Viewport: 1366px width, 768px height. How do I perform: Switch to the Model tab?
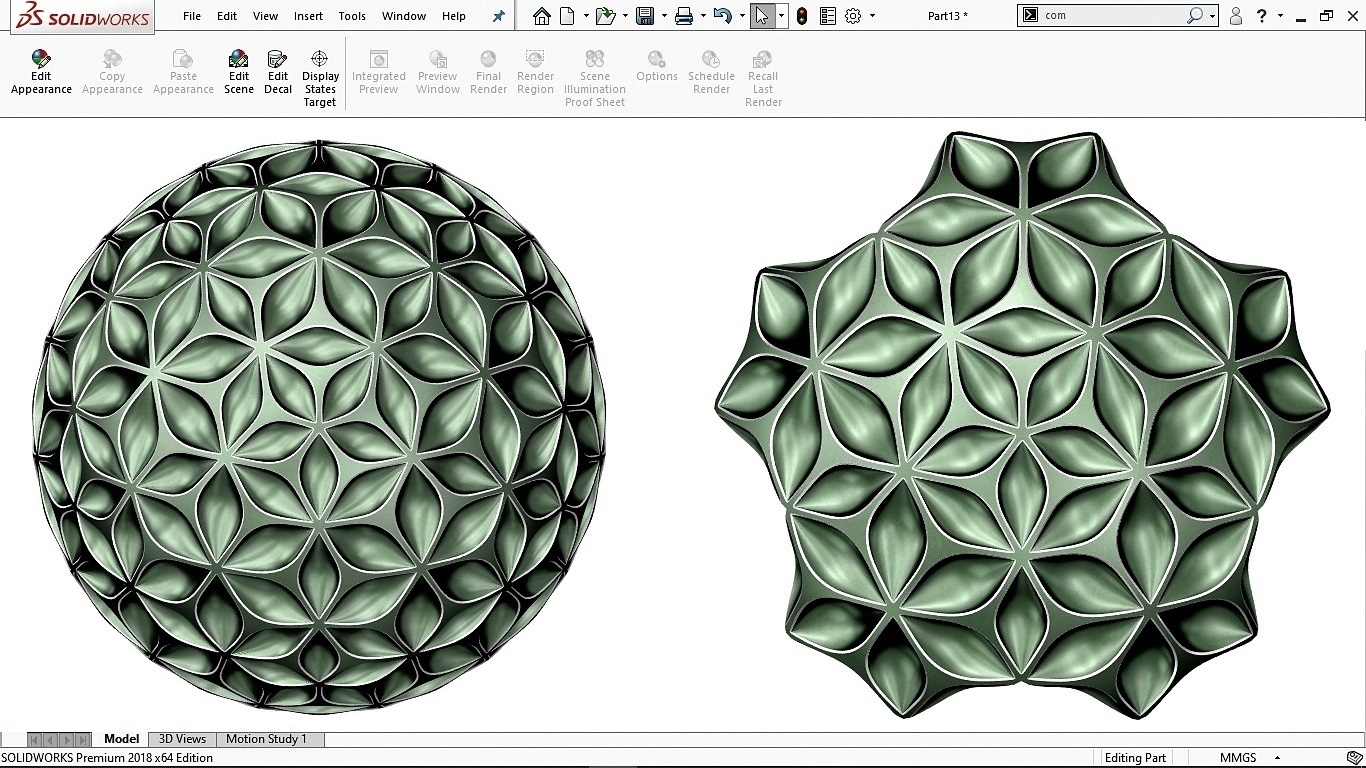(121, 739)
